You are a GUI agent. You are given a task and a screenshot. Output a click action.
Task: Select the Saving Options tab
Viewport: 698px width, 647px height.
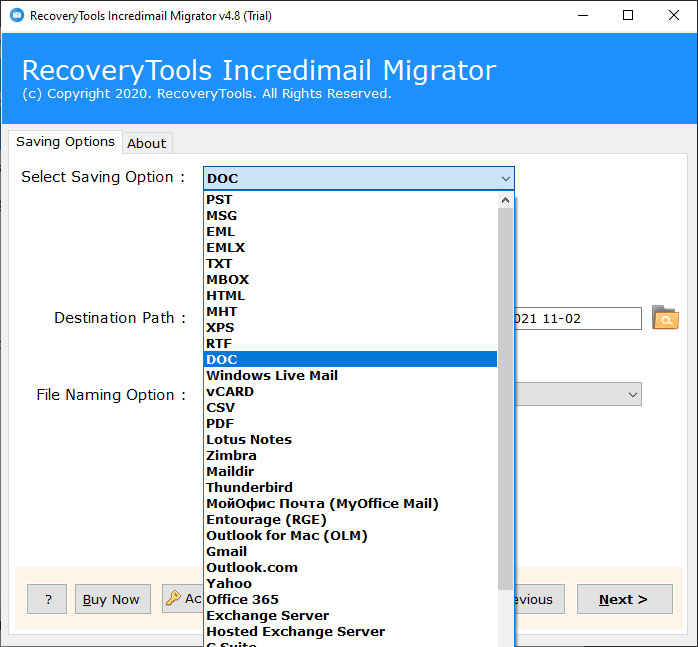pos(65,142)
